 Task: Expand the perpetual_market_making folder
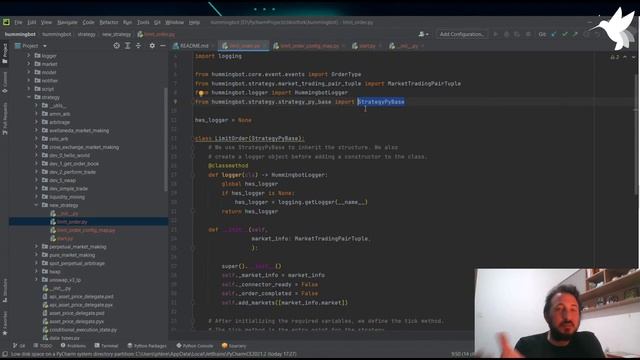point(36,247)
